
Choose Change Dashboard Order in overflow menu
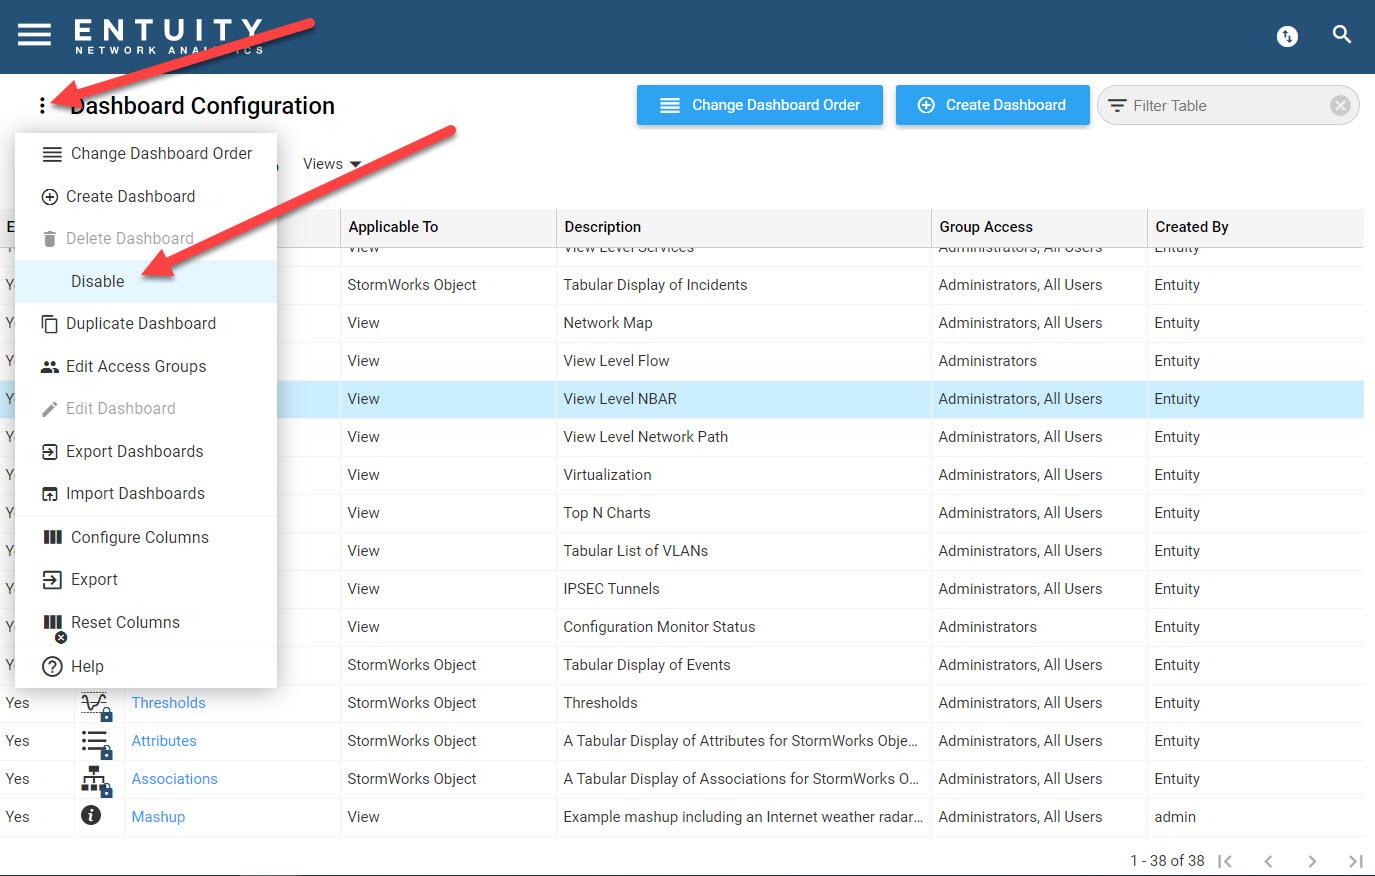(146, 154)
